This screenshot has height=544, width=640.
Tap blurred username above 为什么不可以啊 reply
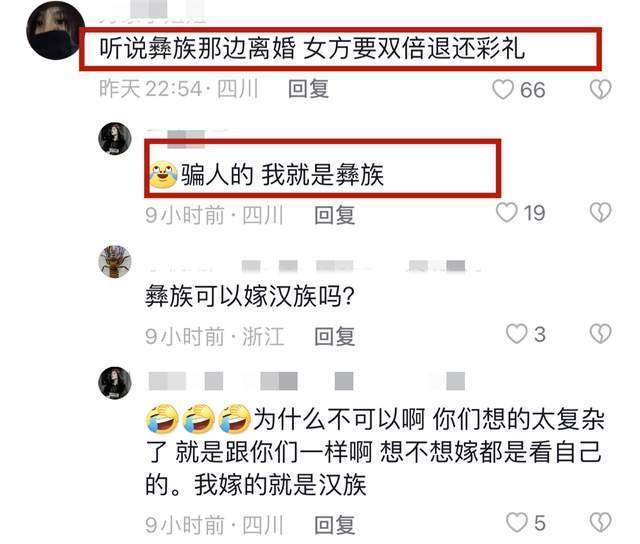tap(307, 381)
